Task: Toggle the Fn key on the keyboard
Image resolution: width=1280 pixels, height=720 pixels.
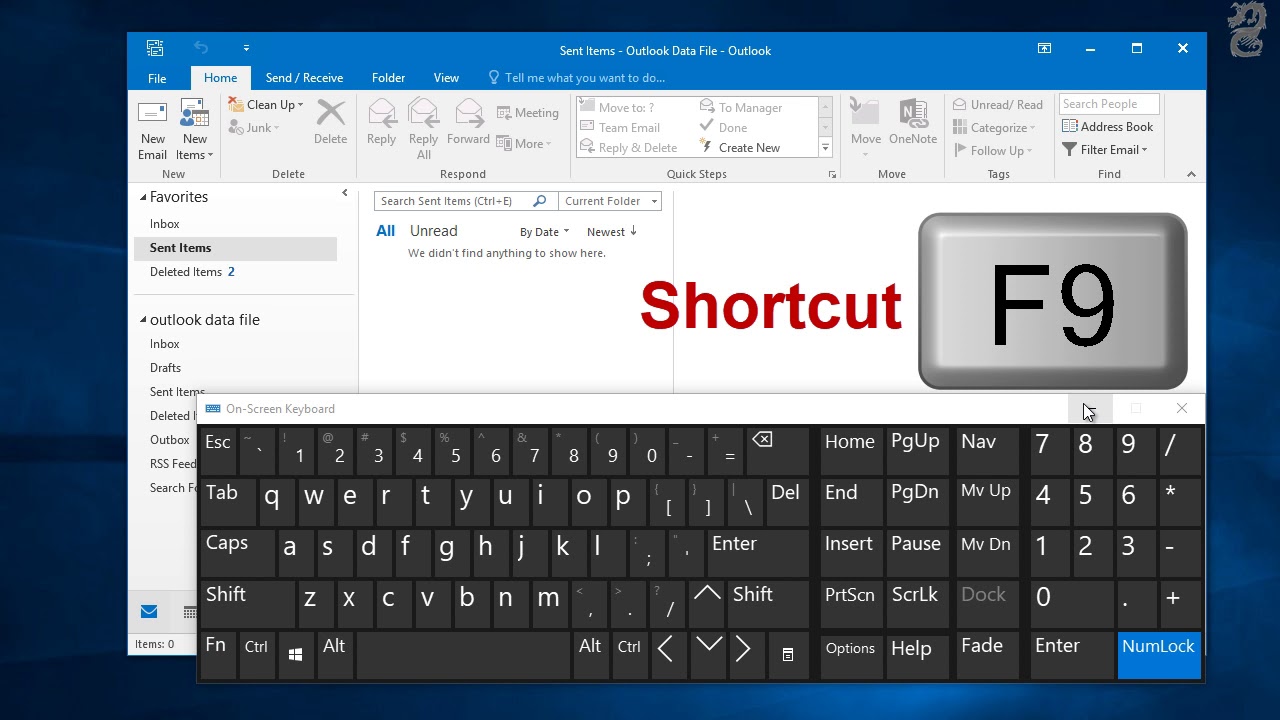Action: point(217,654)
